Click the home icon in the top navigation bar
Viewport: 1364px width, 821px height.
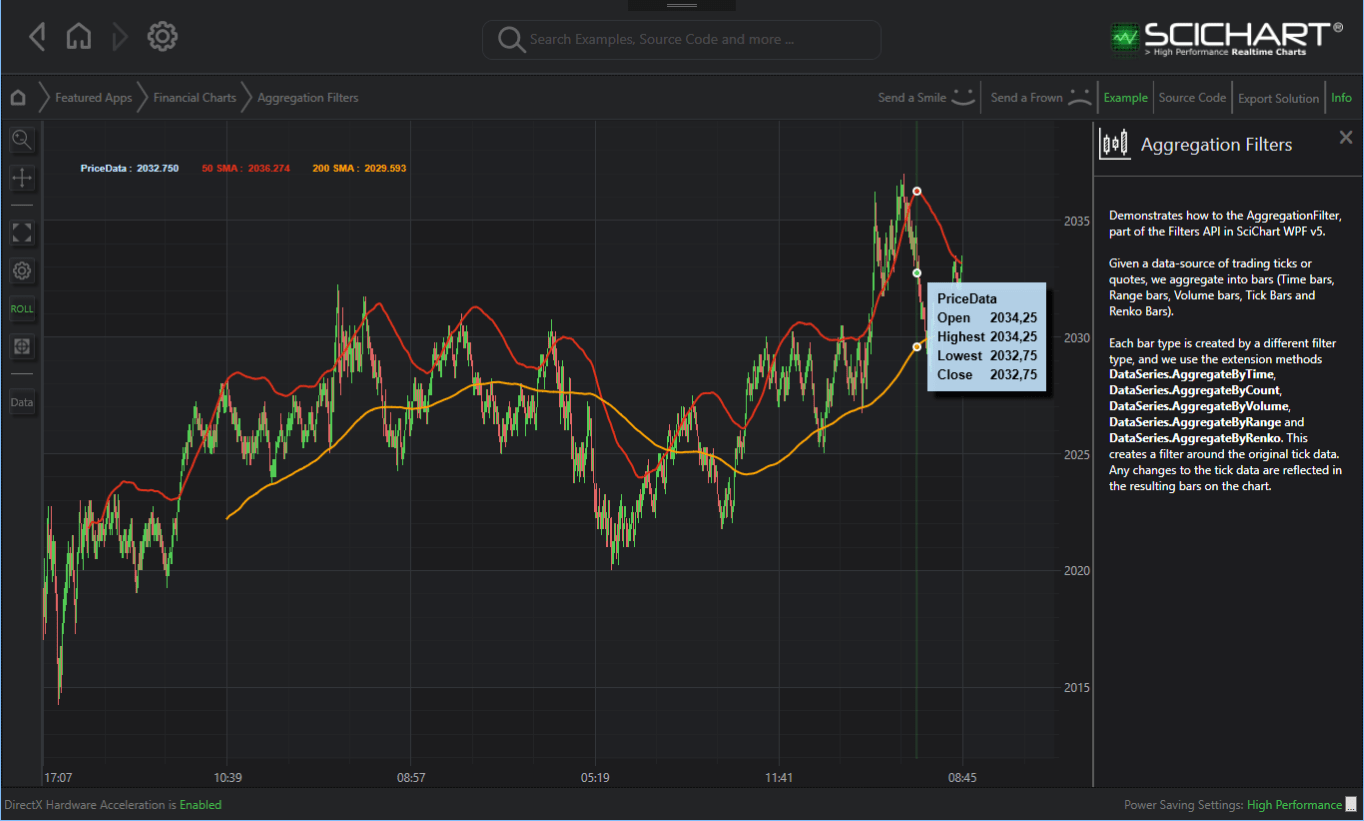(78, 36)
